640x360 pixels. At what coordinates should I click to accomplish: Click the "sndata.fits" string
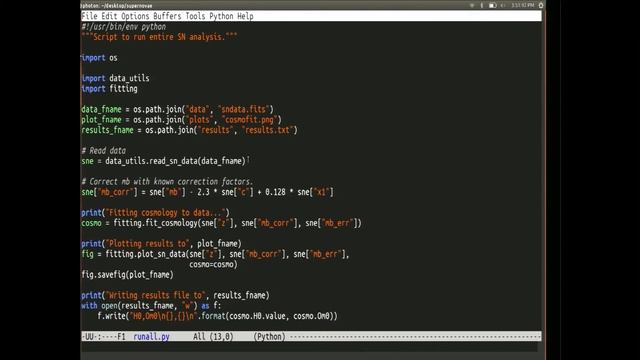click(x=244, y=109)
